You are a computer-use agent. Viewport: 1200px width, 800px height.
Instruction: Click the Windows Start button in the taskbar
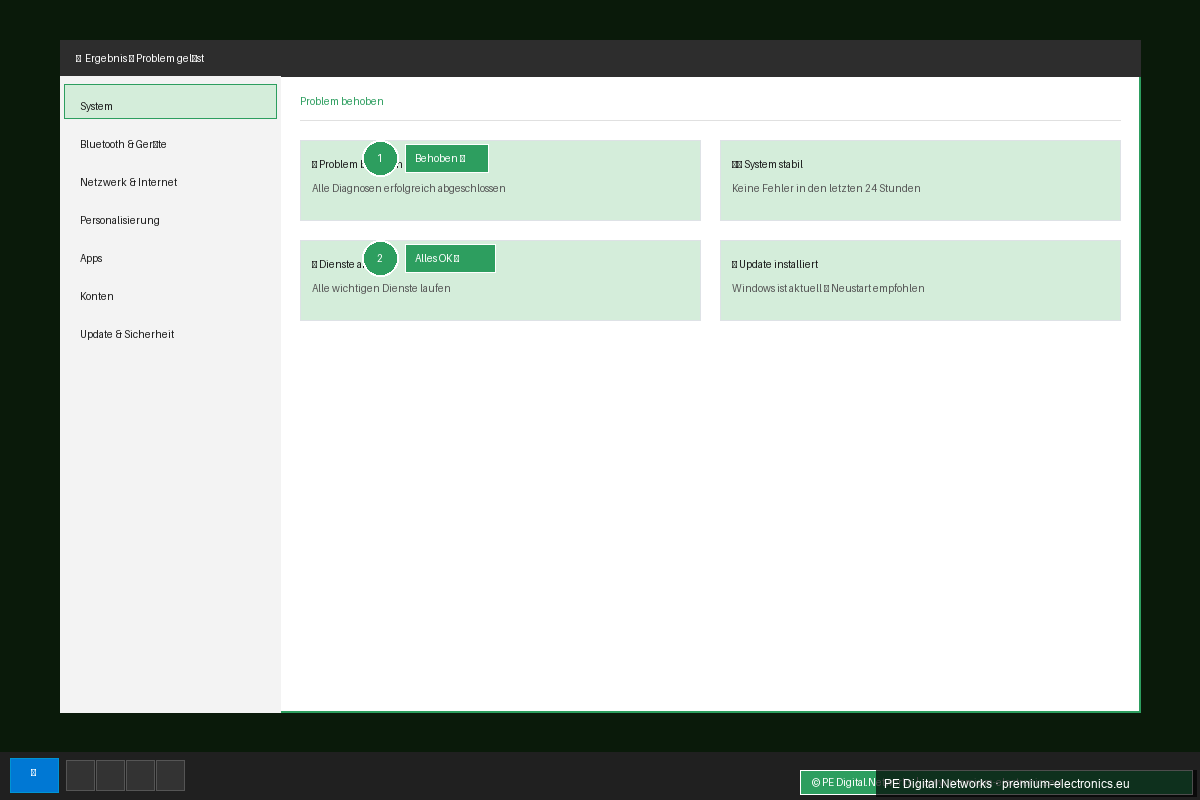(x=34, y=775)
